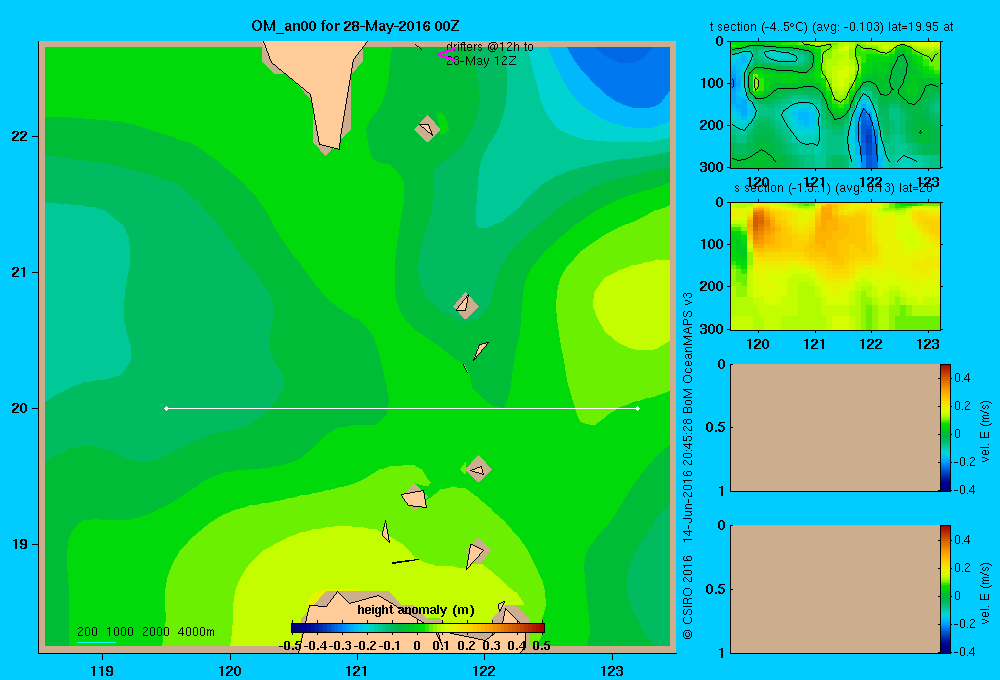Click the island near 19.5N 121.95E

(478, 469)
